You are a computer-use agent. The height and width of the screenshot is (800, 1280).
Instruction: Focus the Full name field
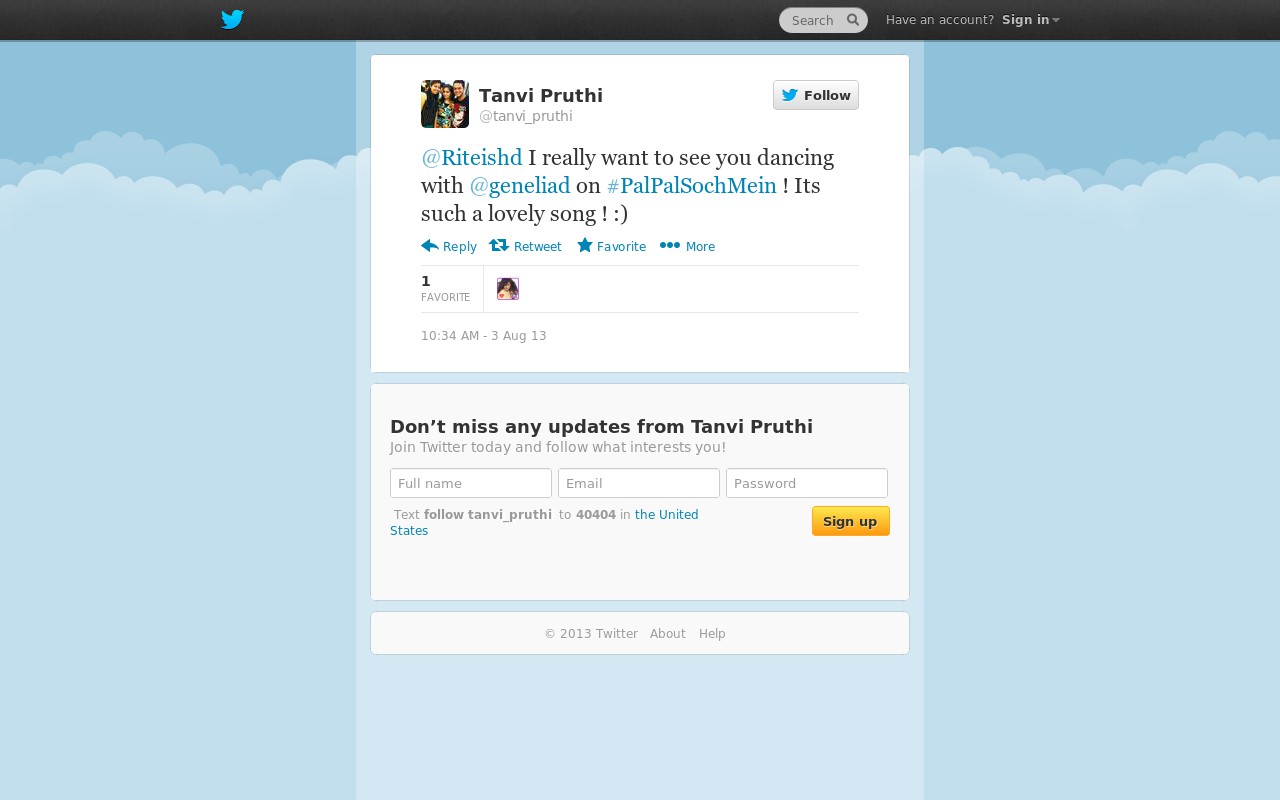click(x=471, y=483)
